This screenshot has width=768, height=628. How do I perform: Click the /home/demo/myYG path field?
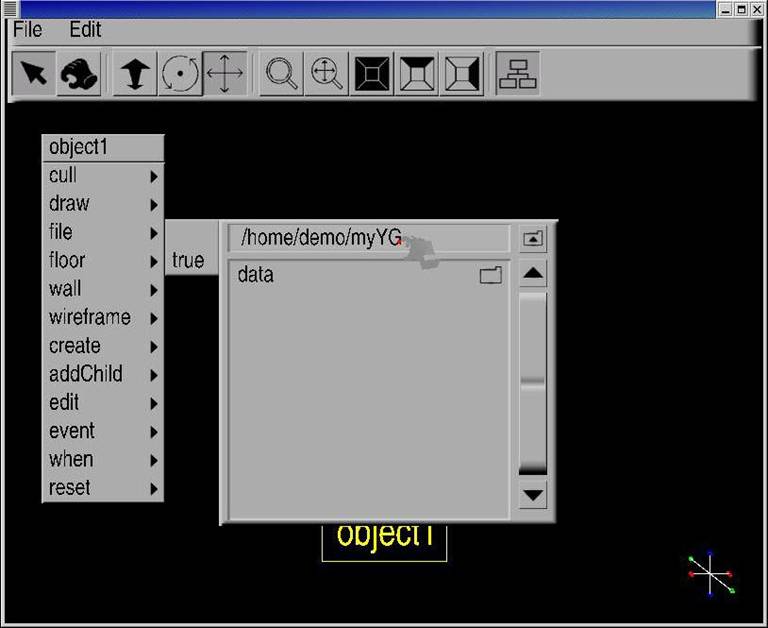pyautogui.click(x=369, y=238)
